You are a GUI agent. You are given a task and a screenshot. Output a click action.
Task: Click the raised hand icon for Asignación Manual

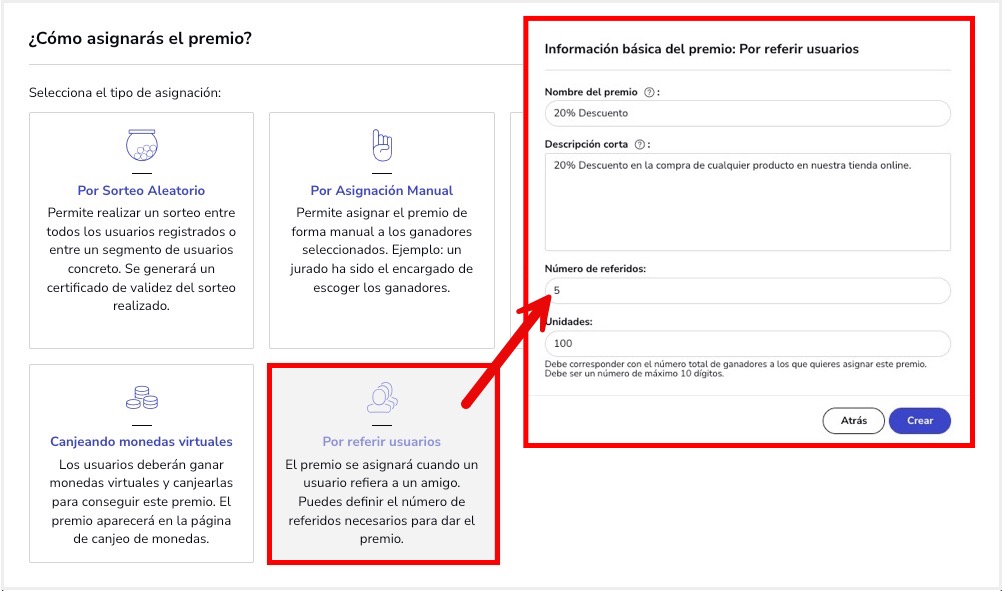pyautogui.click(x=381, y=146)
